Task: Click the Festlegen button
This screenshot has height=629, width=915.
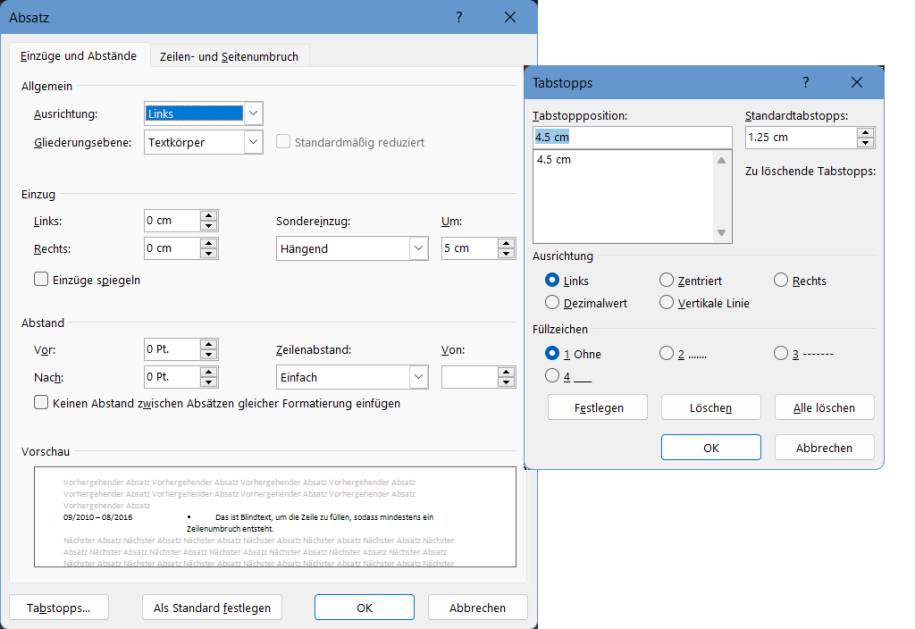Action: [x=598, y=408]
